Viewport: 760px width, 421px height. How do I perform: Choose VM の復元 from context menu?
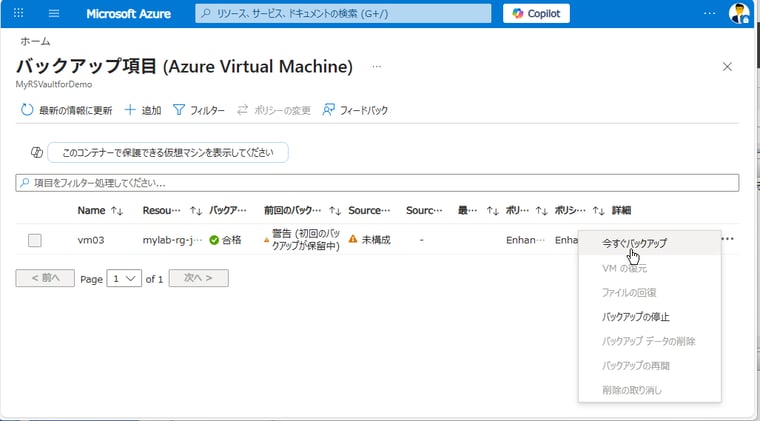[x=649, y=268]
